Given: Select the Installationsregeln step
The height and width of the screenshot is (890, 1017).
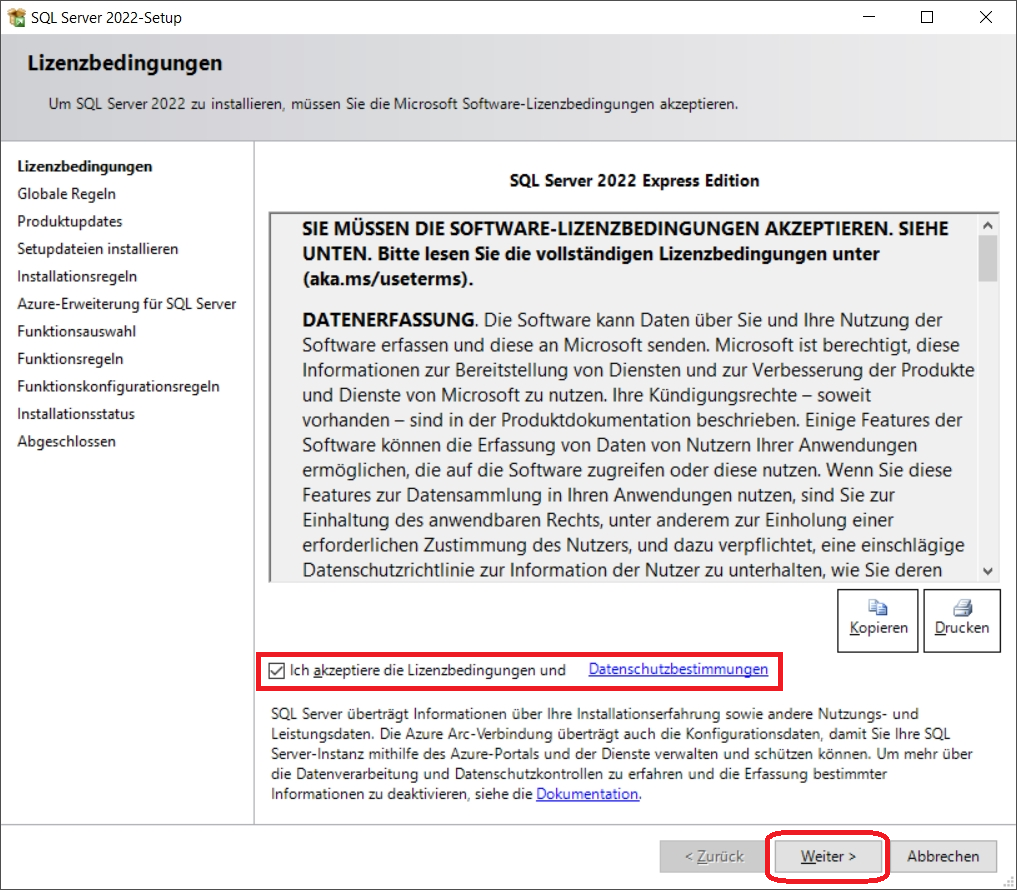Looking at the screenshot, I should pyautogui.click(x=77, y=276).
